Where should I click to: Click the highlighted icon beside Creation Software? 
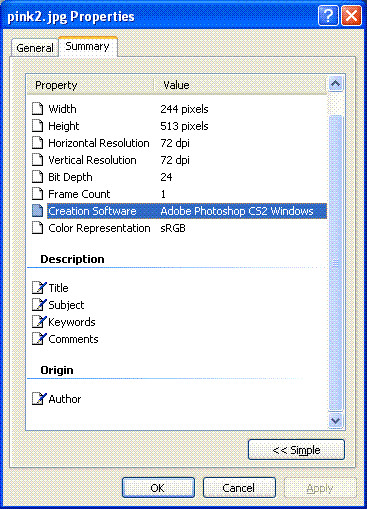38,211
